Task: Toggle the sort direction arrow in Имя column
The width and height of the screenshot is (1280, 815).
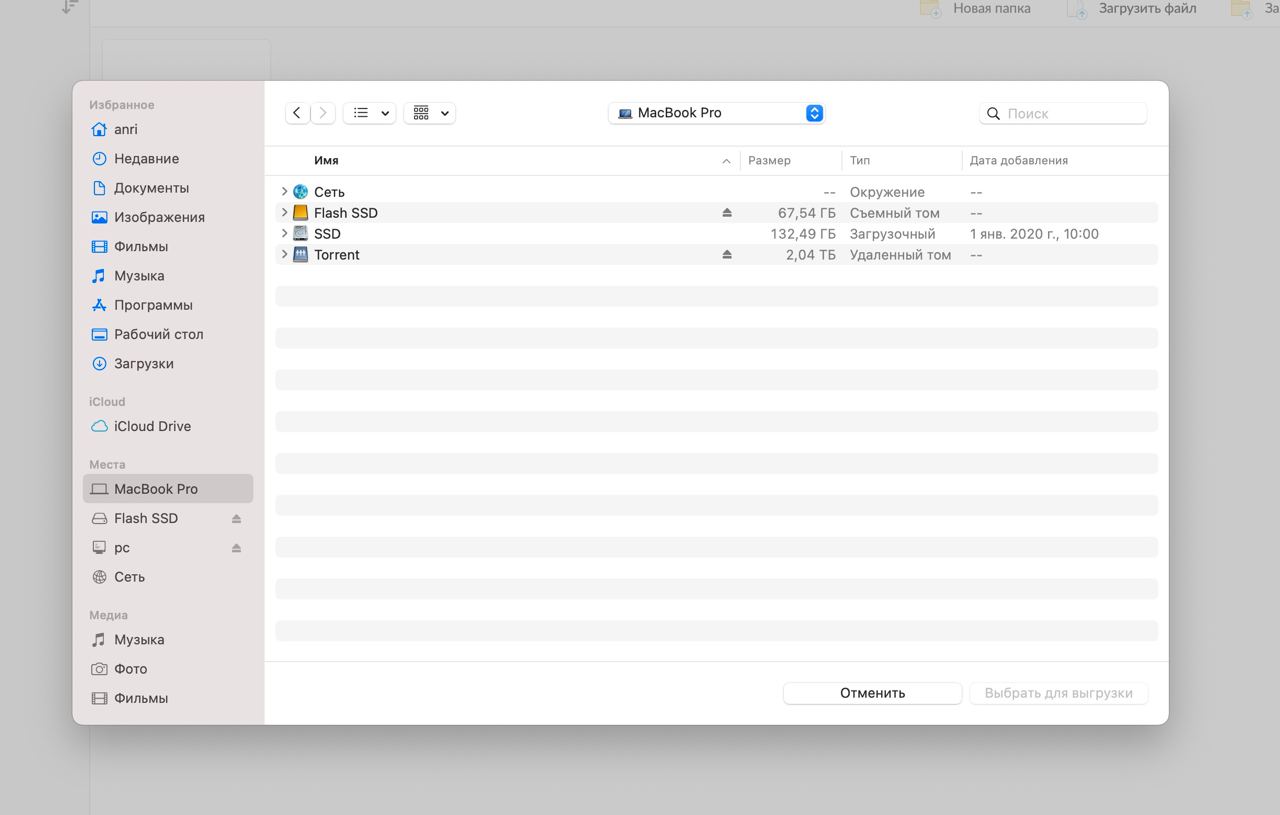Action: point(726,161)
